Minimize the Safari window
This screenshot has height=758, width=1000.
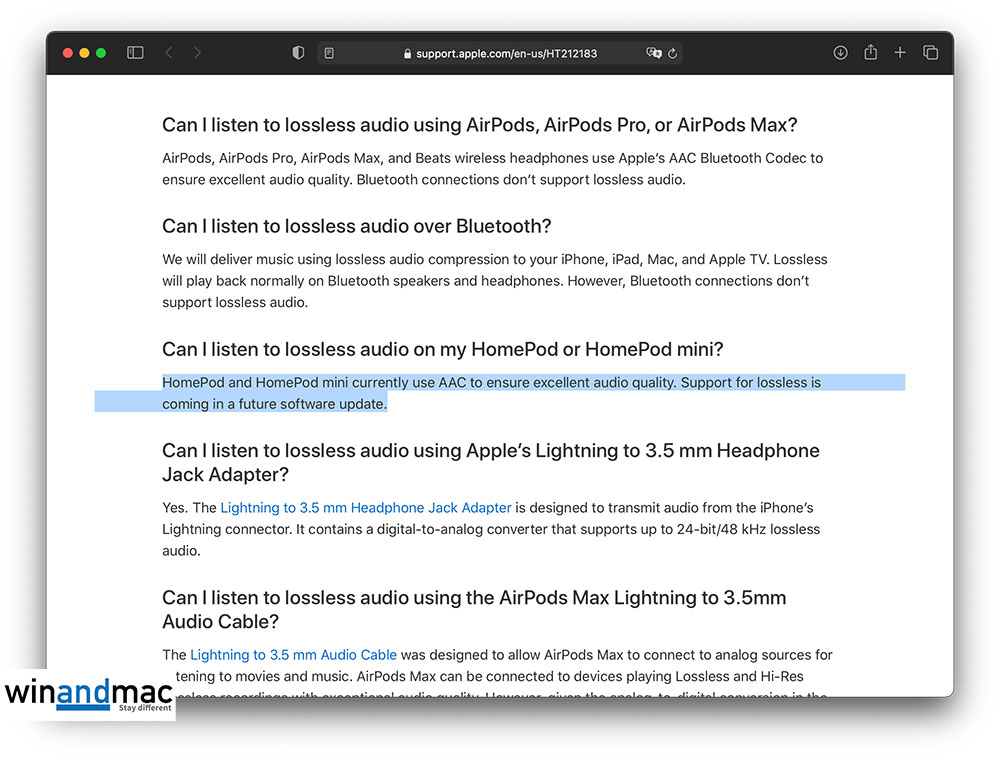pyautogui.click(x=84, y=53)
